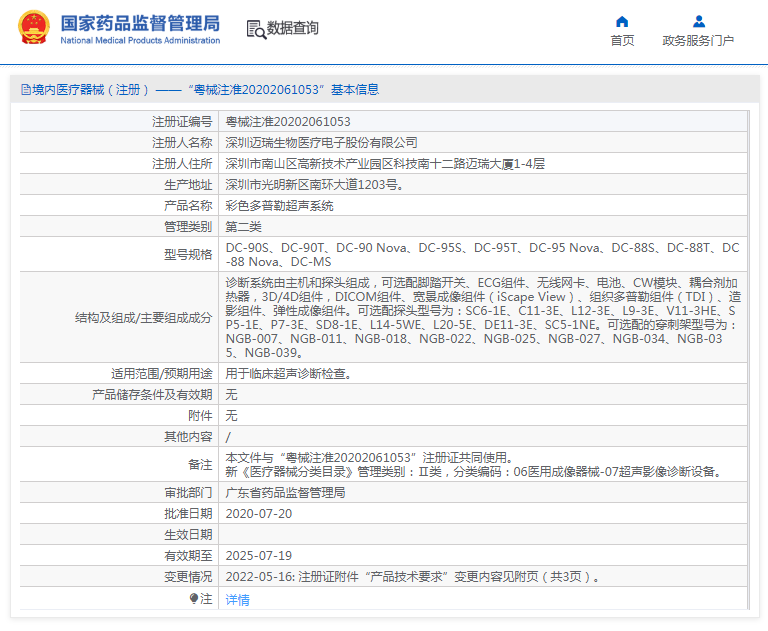768x631 pixels.
Task: Go to 首页 link
Action: [622, 41]
